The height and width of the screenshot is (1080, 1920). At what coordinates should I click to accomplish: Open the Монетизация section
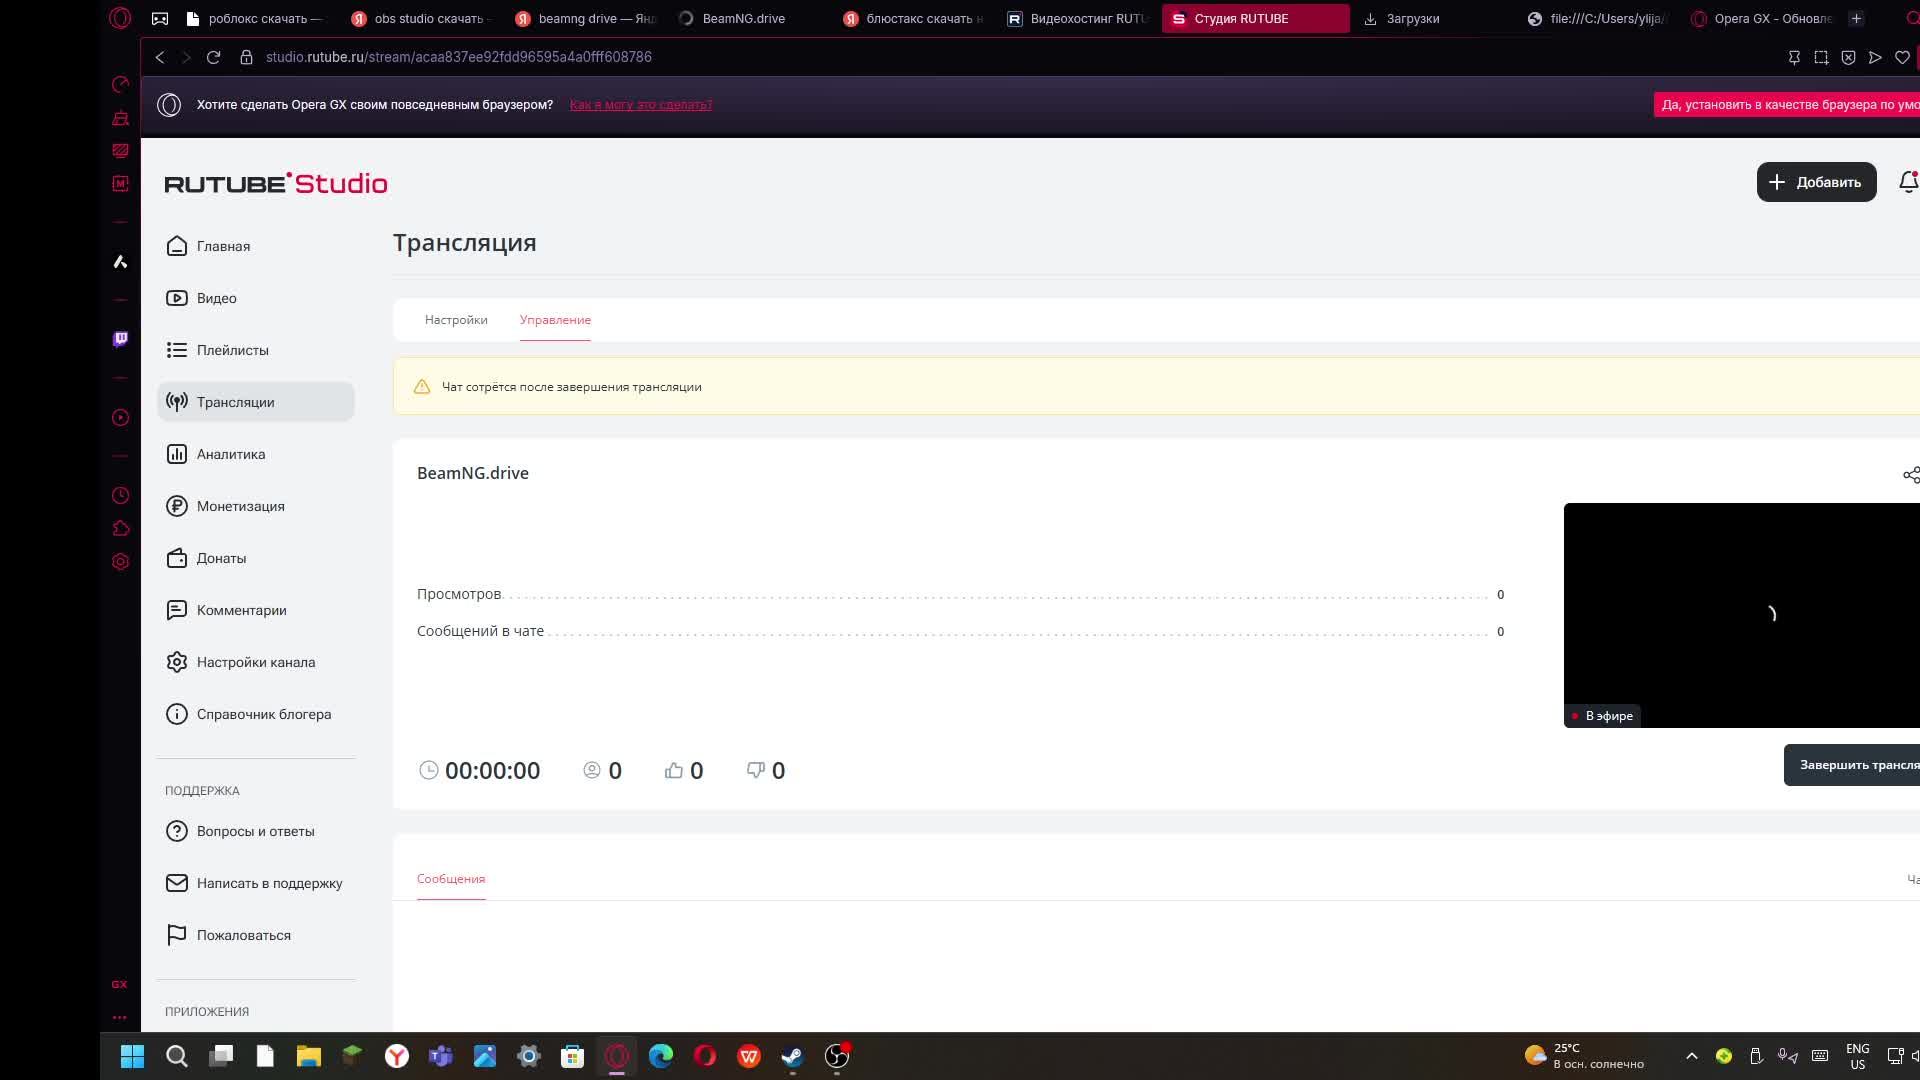click(x=240, y=506)
